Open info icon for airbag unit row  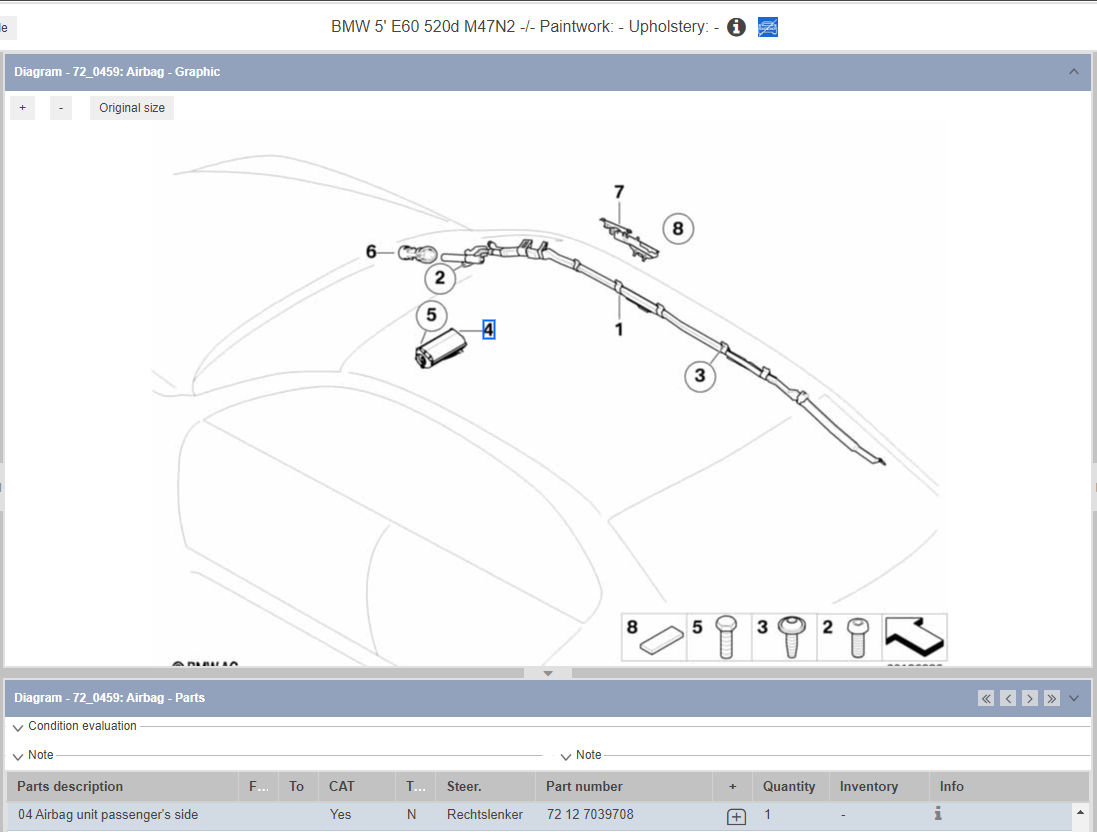click(x=938, y=813)
